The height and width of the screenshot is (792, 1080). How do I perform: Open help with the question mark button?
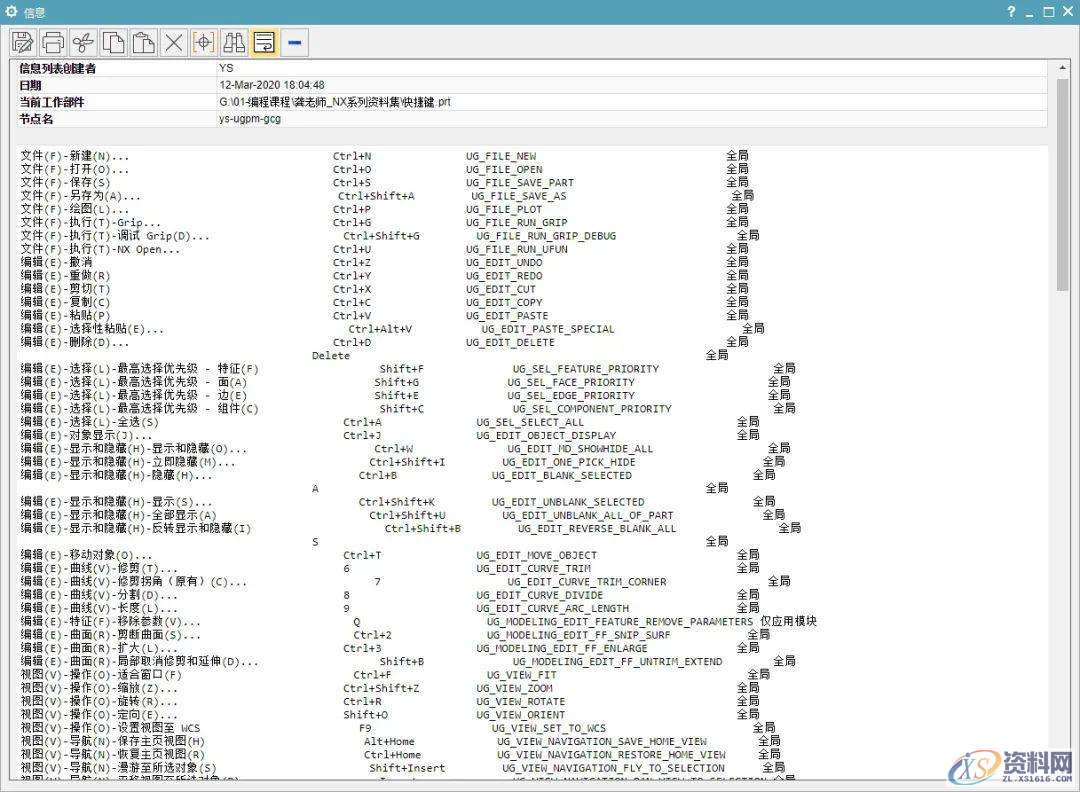[1011, 12]
